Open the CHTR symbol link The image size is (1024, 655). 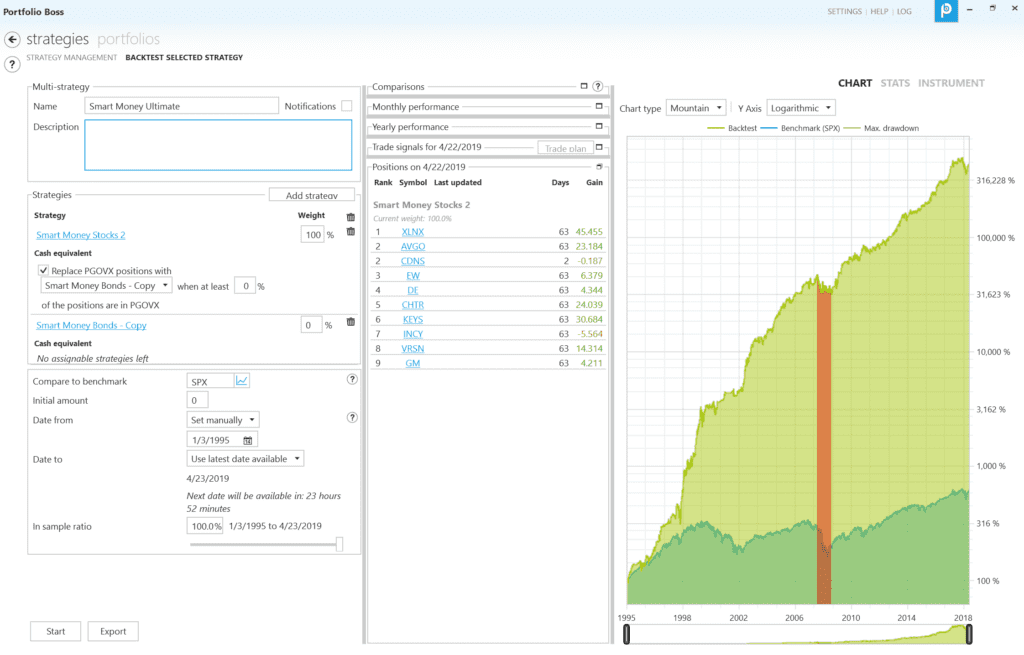pyautogui.click(x=413, y=305)
